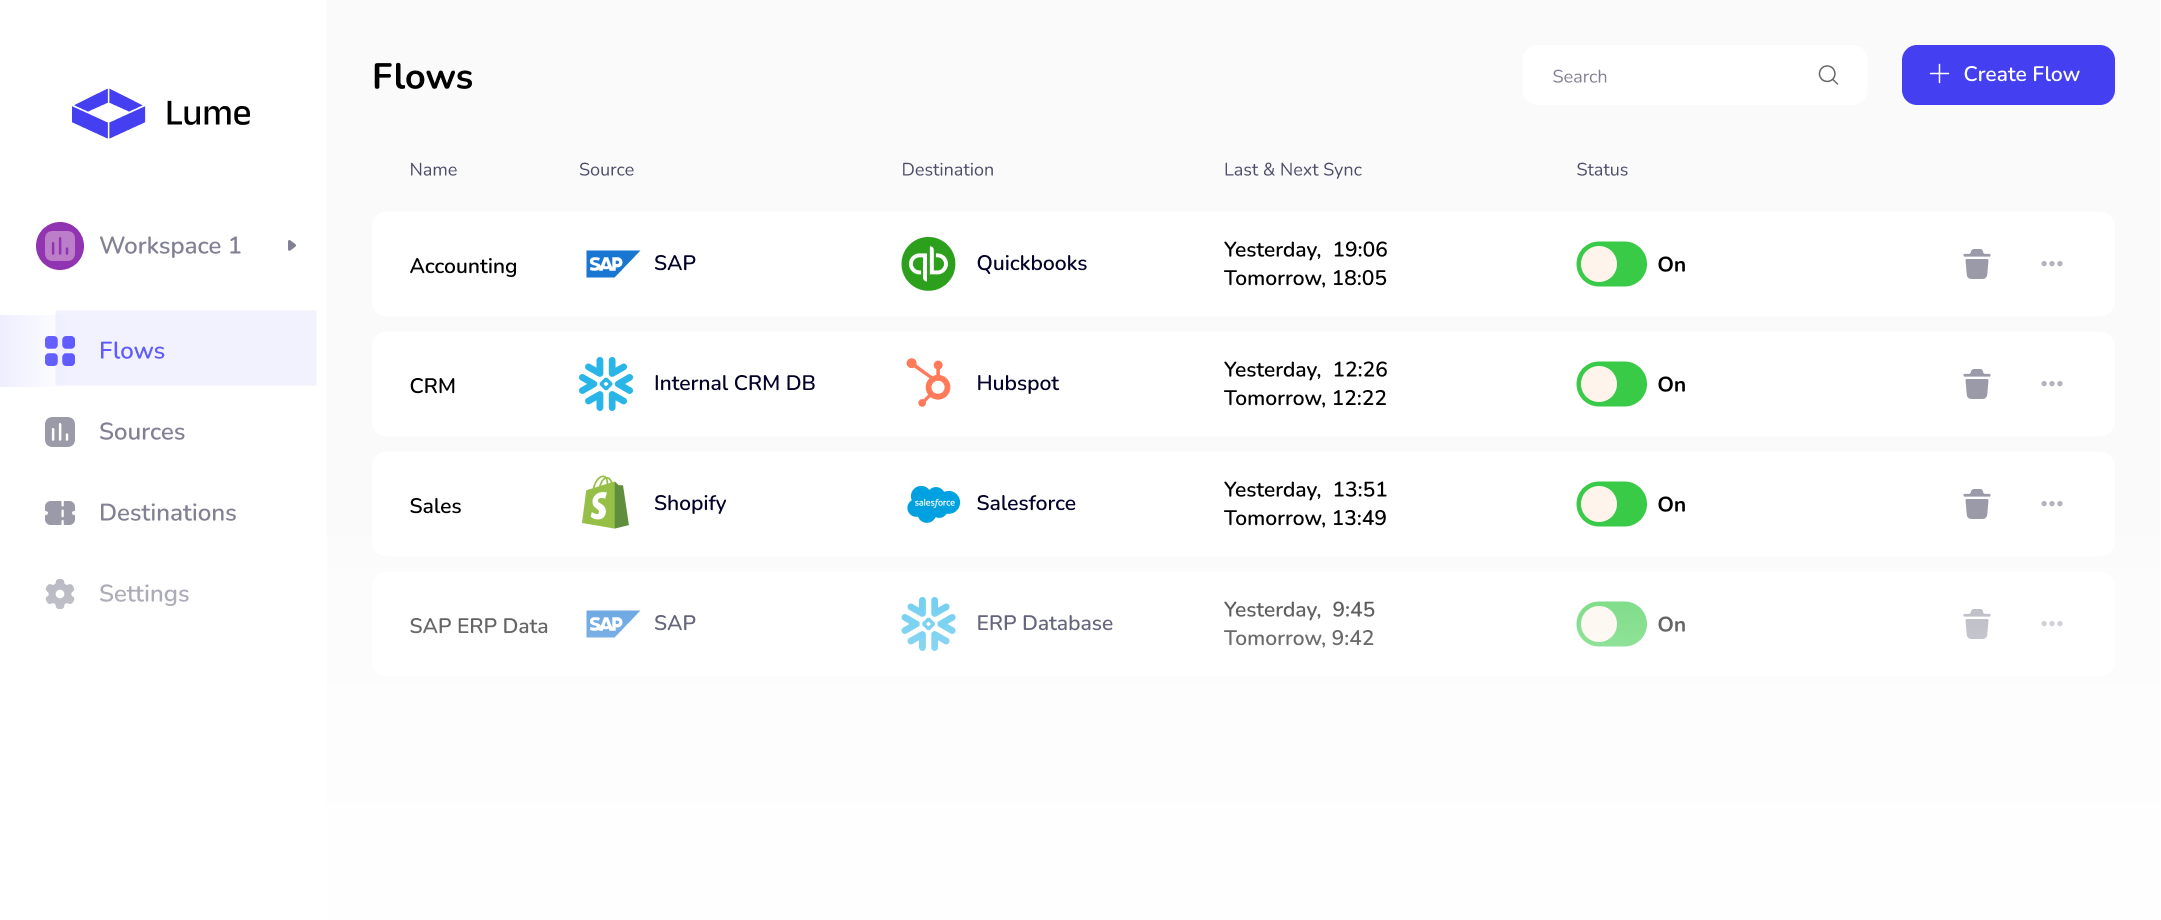Click the Lume logo icon
The width and height of the screenshot is (2161, 920).
[x=110, y=112]
